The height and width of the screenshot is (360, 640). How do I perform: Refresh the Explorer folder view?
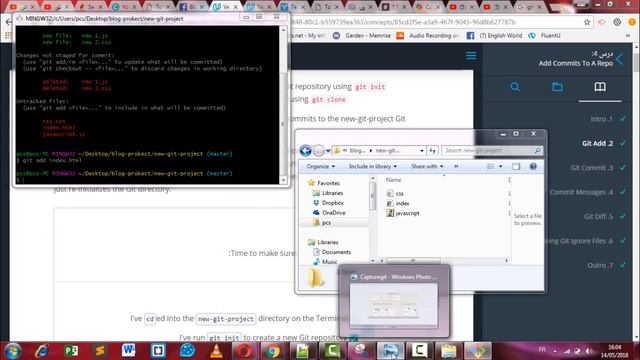coord(433,151)
